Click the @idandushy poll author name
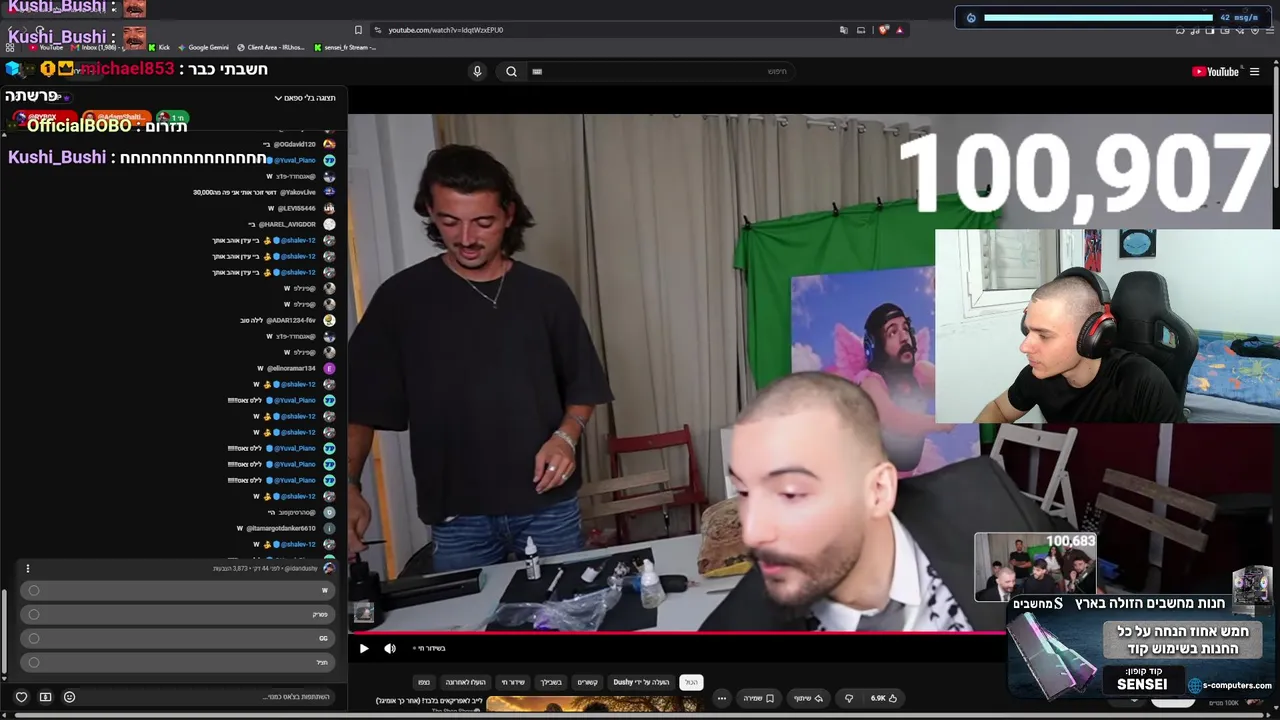Viewport: 1280px width, 720px height. pos(301,568)
